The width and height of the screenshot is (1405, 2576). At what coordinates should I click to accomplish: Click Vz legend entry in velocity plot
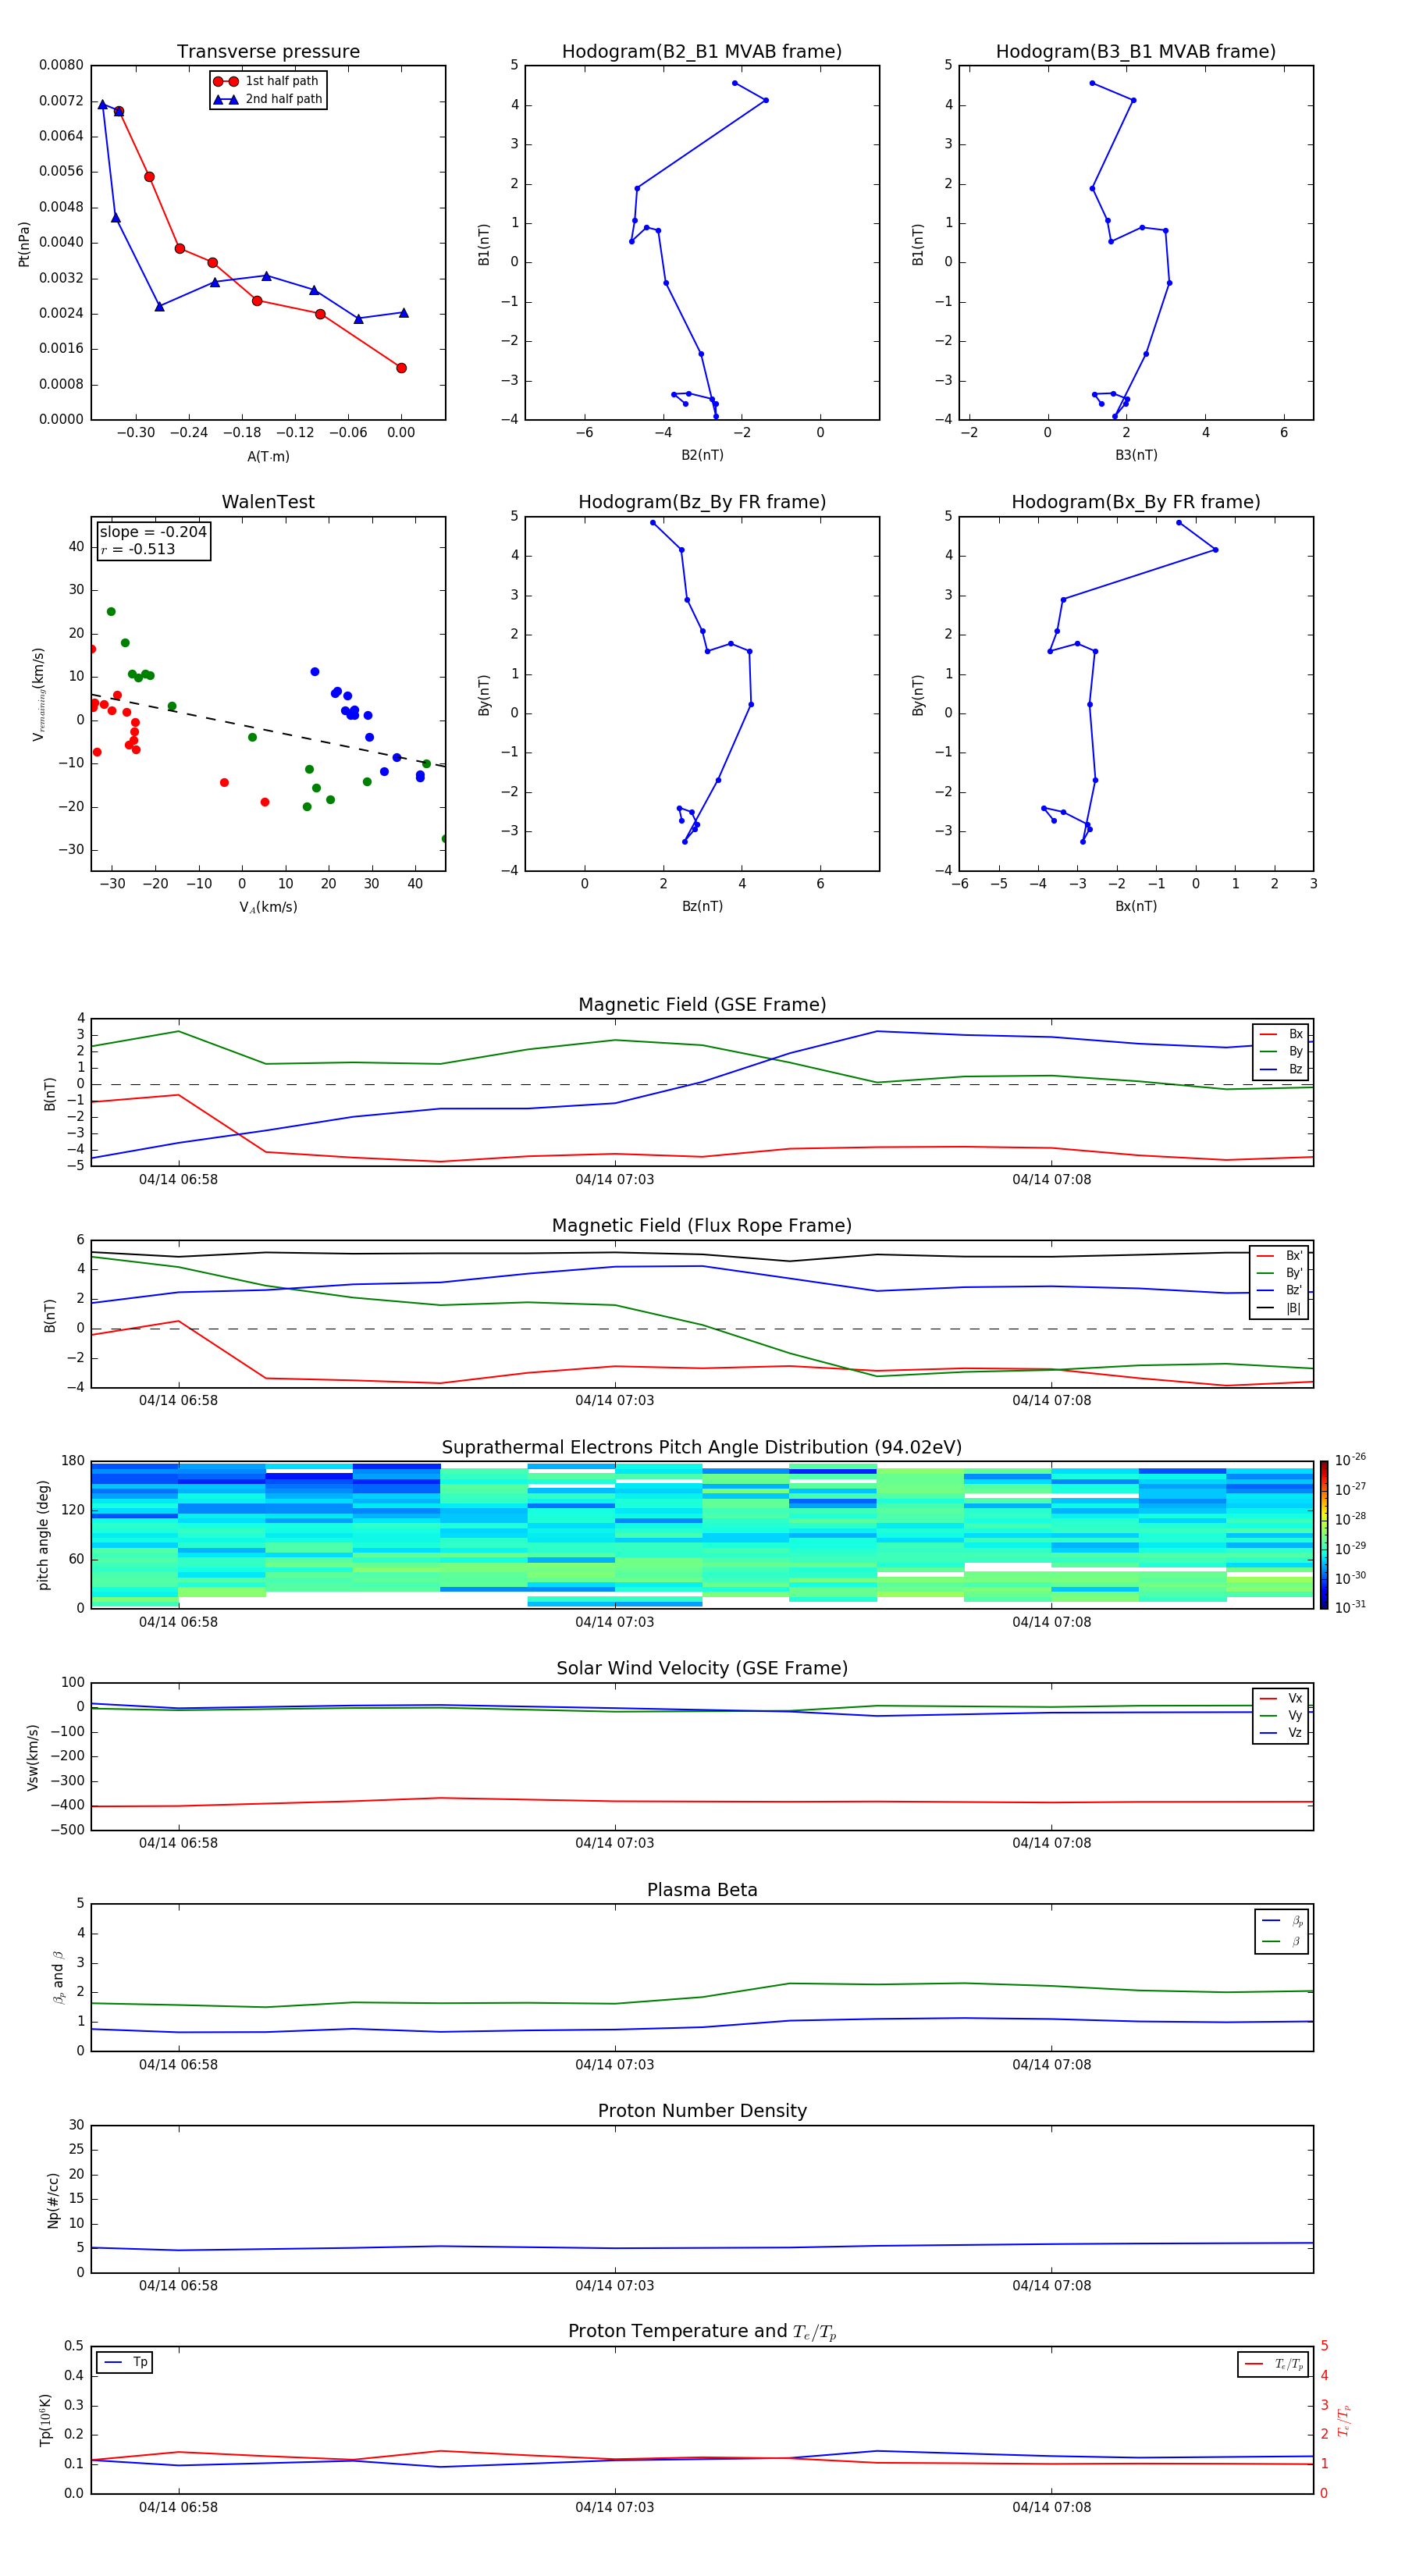(1281, 1733)
